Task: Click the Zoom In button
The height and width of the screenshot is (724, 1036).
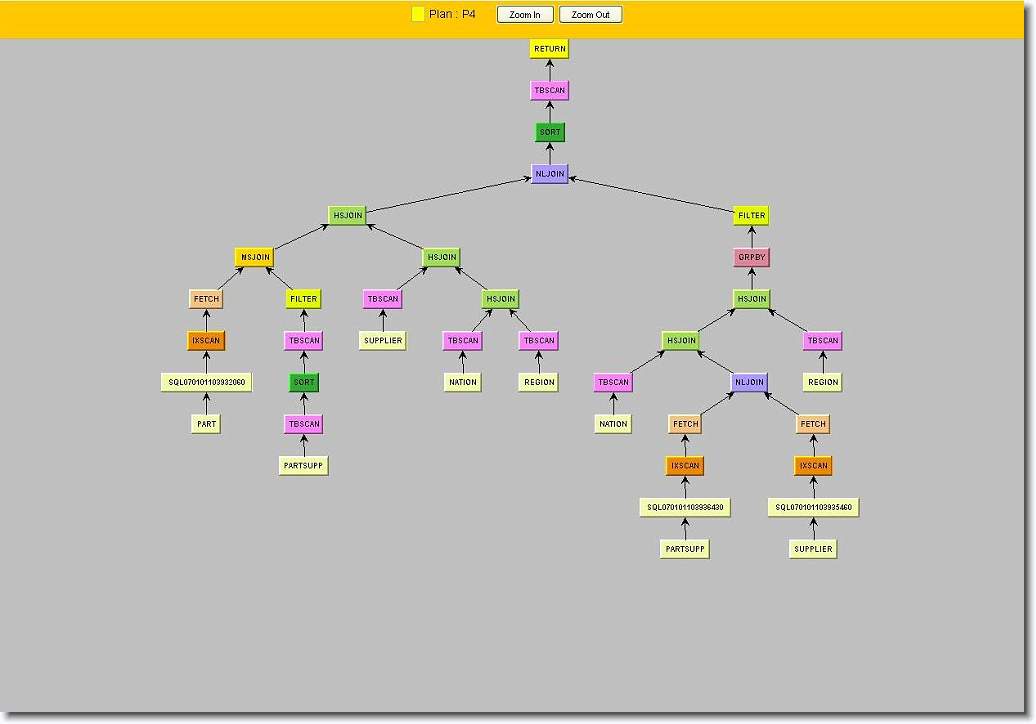Action: [x=525, y=15]
